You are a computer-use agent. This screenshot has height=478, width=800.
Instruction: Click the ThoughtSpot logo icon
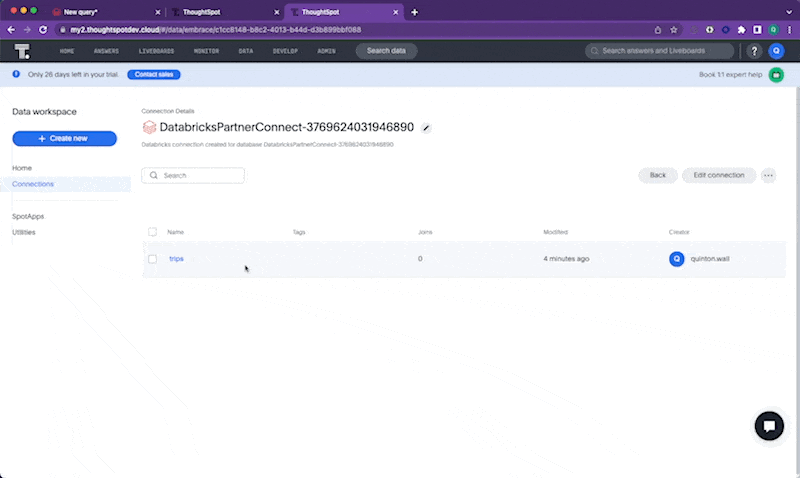pyautogui.click(x=22, y=51)
